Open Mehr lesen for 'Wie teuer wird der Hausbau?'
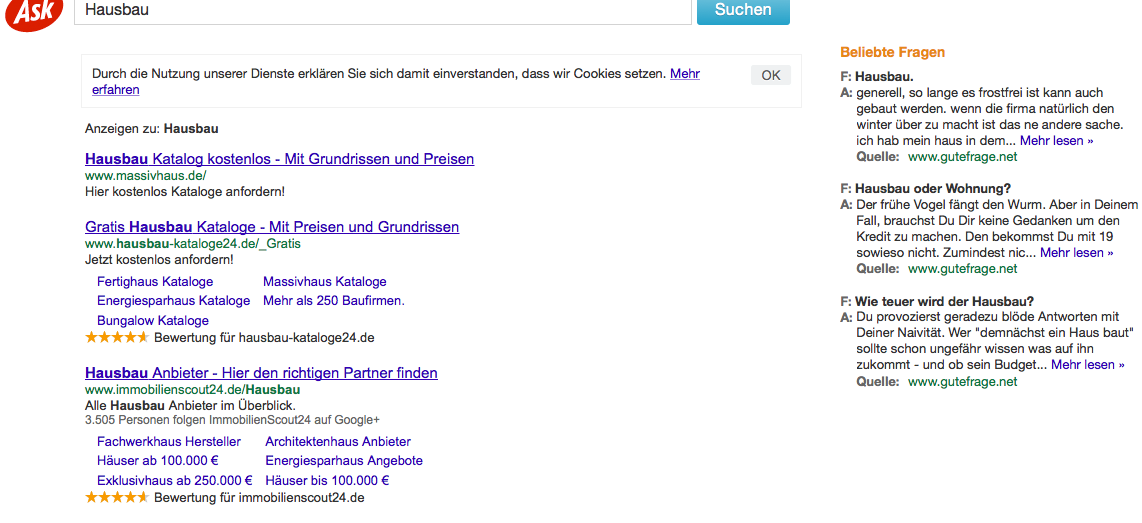This screenshot has height=523, width=1142. [x=1087, y=365]
